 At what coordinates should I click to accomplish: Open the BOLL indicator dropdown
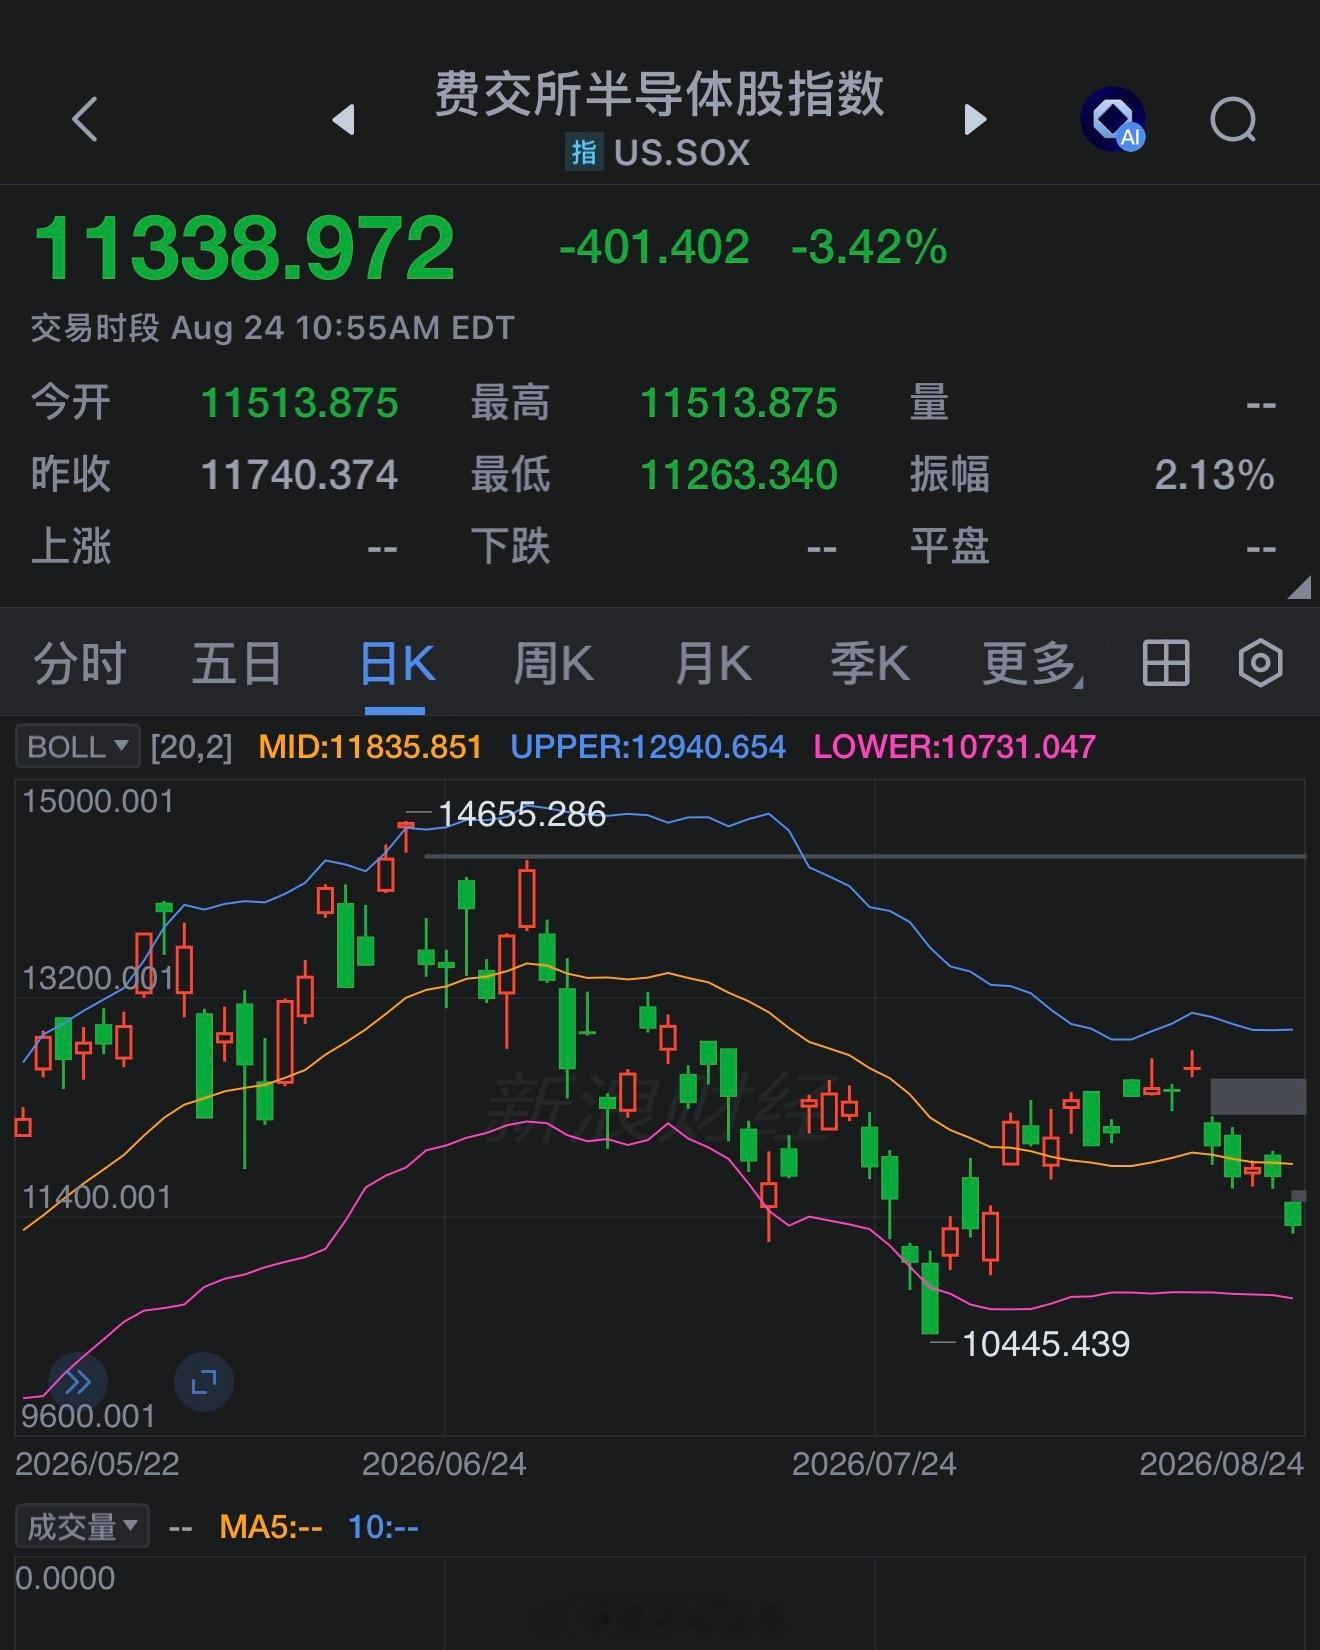click(77, 747)
